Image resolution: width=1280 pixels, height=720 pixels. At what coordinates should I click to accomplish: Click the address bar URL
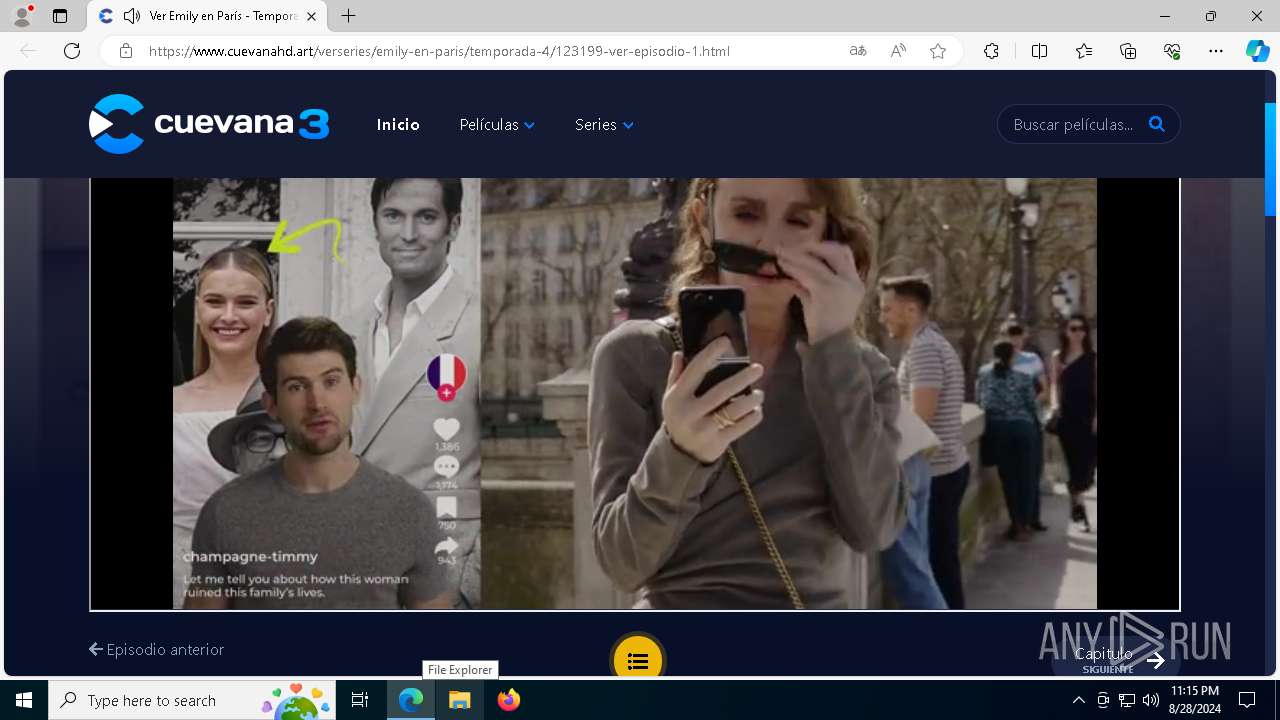click(439, 51)
